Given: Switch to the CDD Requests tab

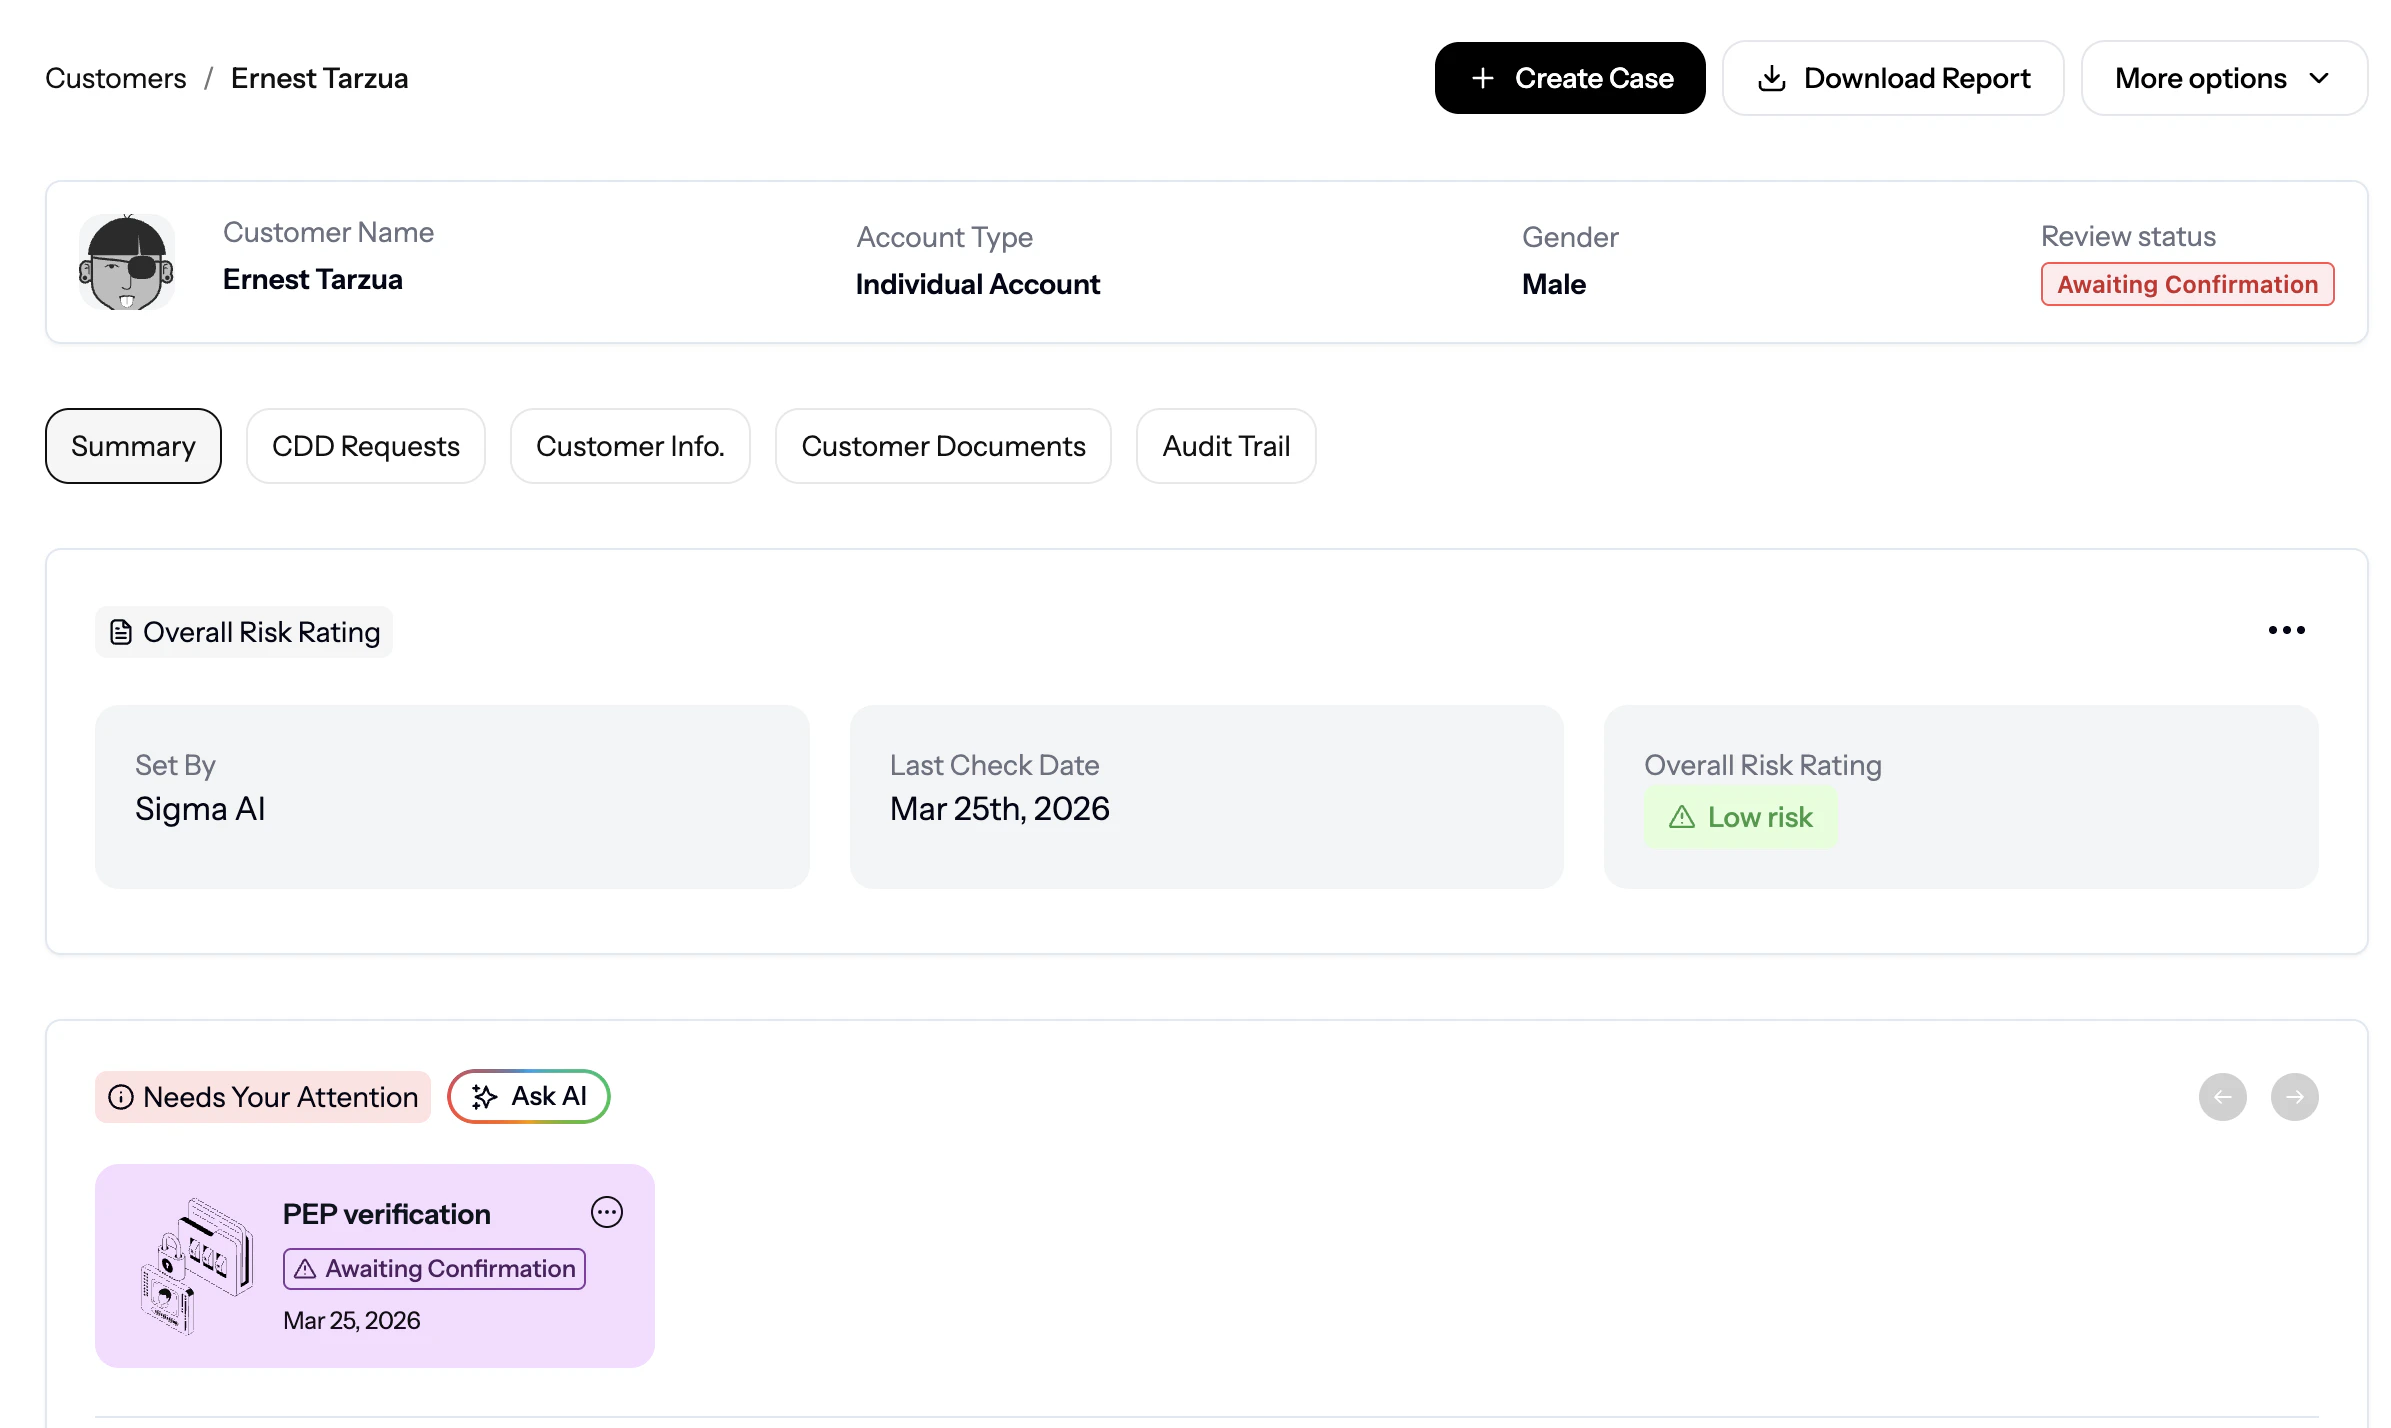Looking at the screenshot, I should 365,446.
